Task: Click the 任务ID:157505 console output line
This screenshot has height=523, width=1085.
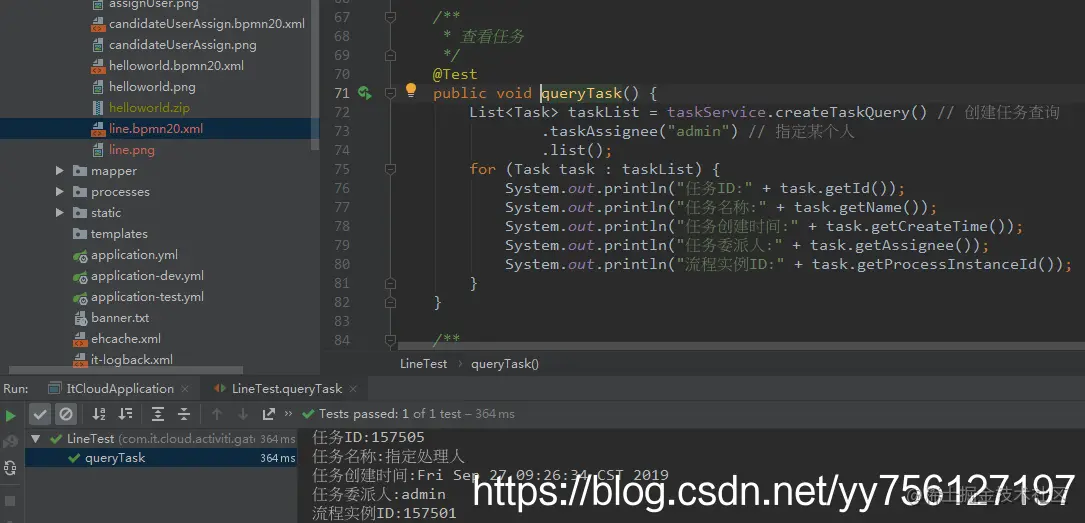Action: tap(368, 437)
